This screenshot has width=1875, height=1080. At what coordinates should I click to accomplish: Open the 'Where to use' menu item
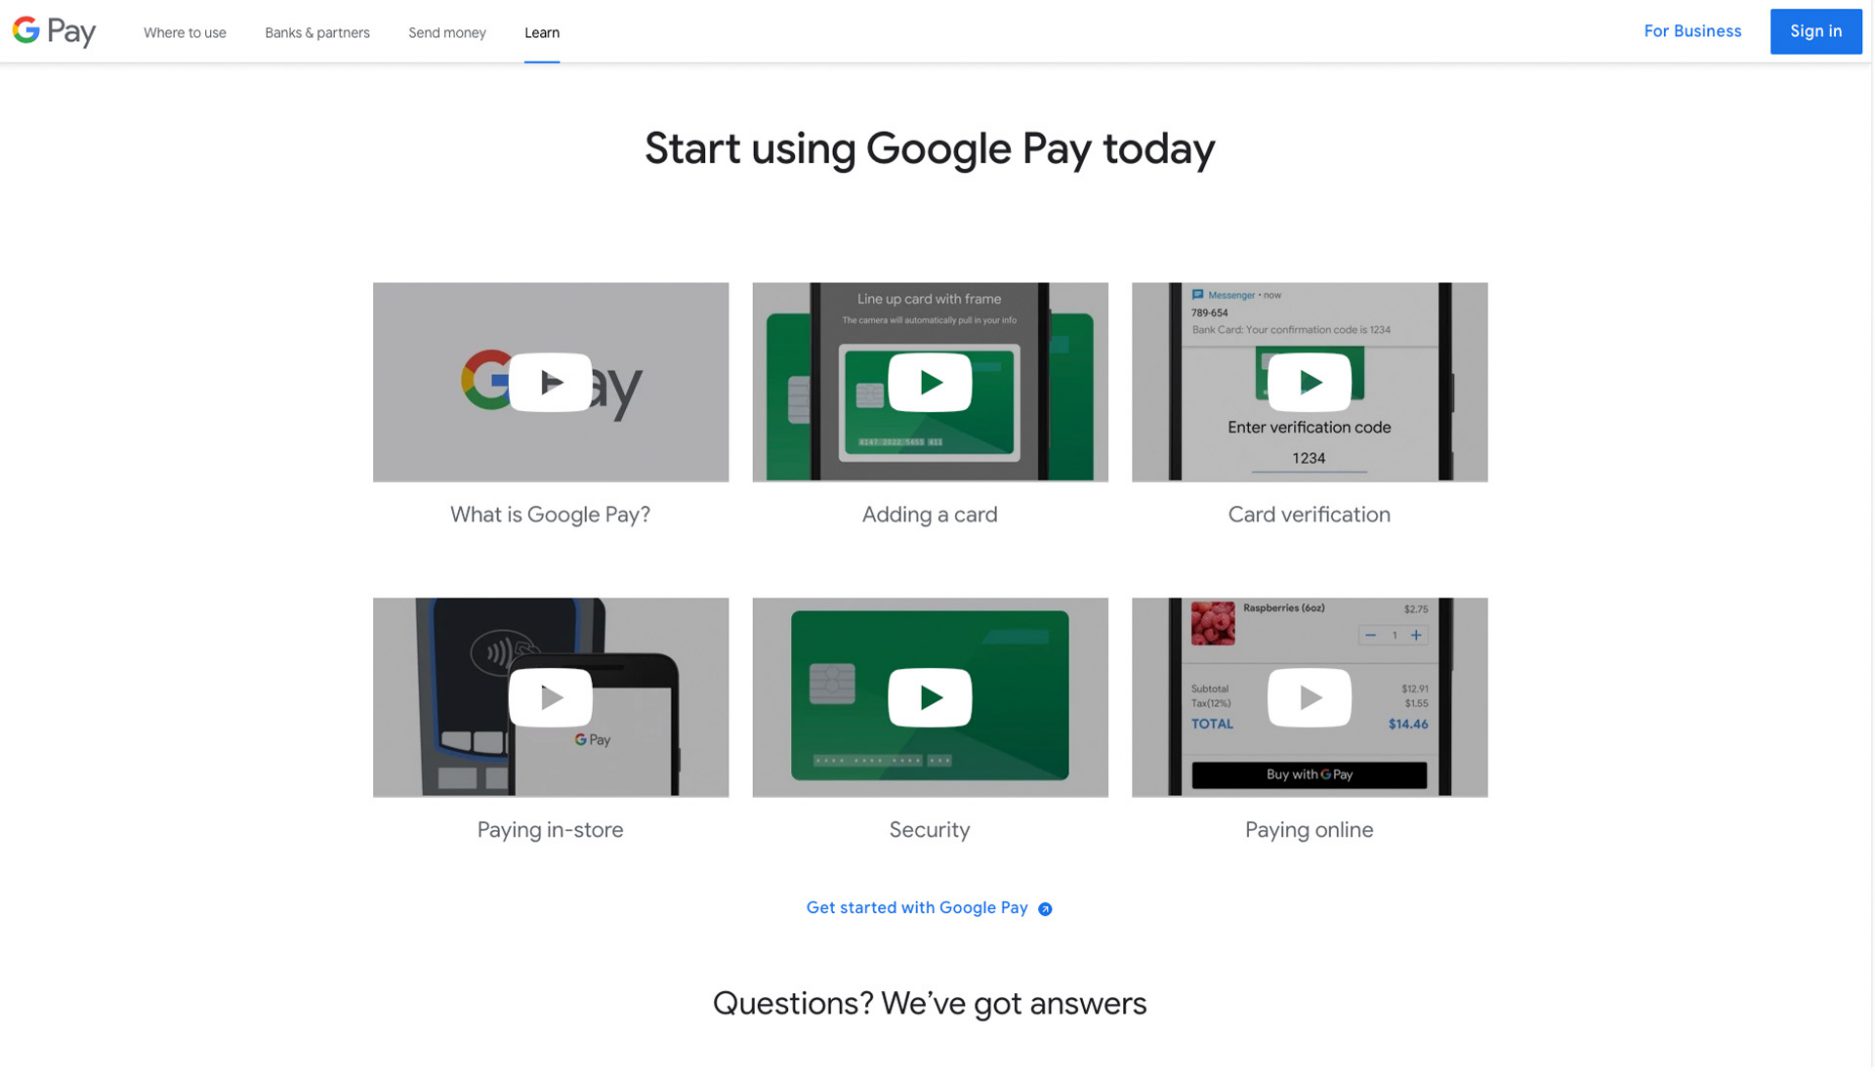[185, 32]
